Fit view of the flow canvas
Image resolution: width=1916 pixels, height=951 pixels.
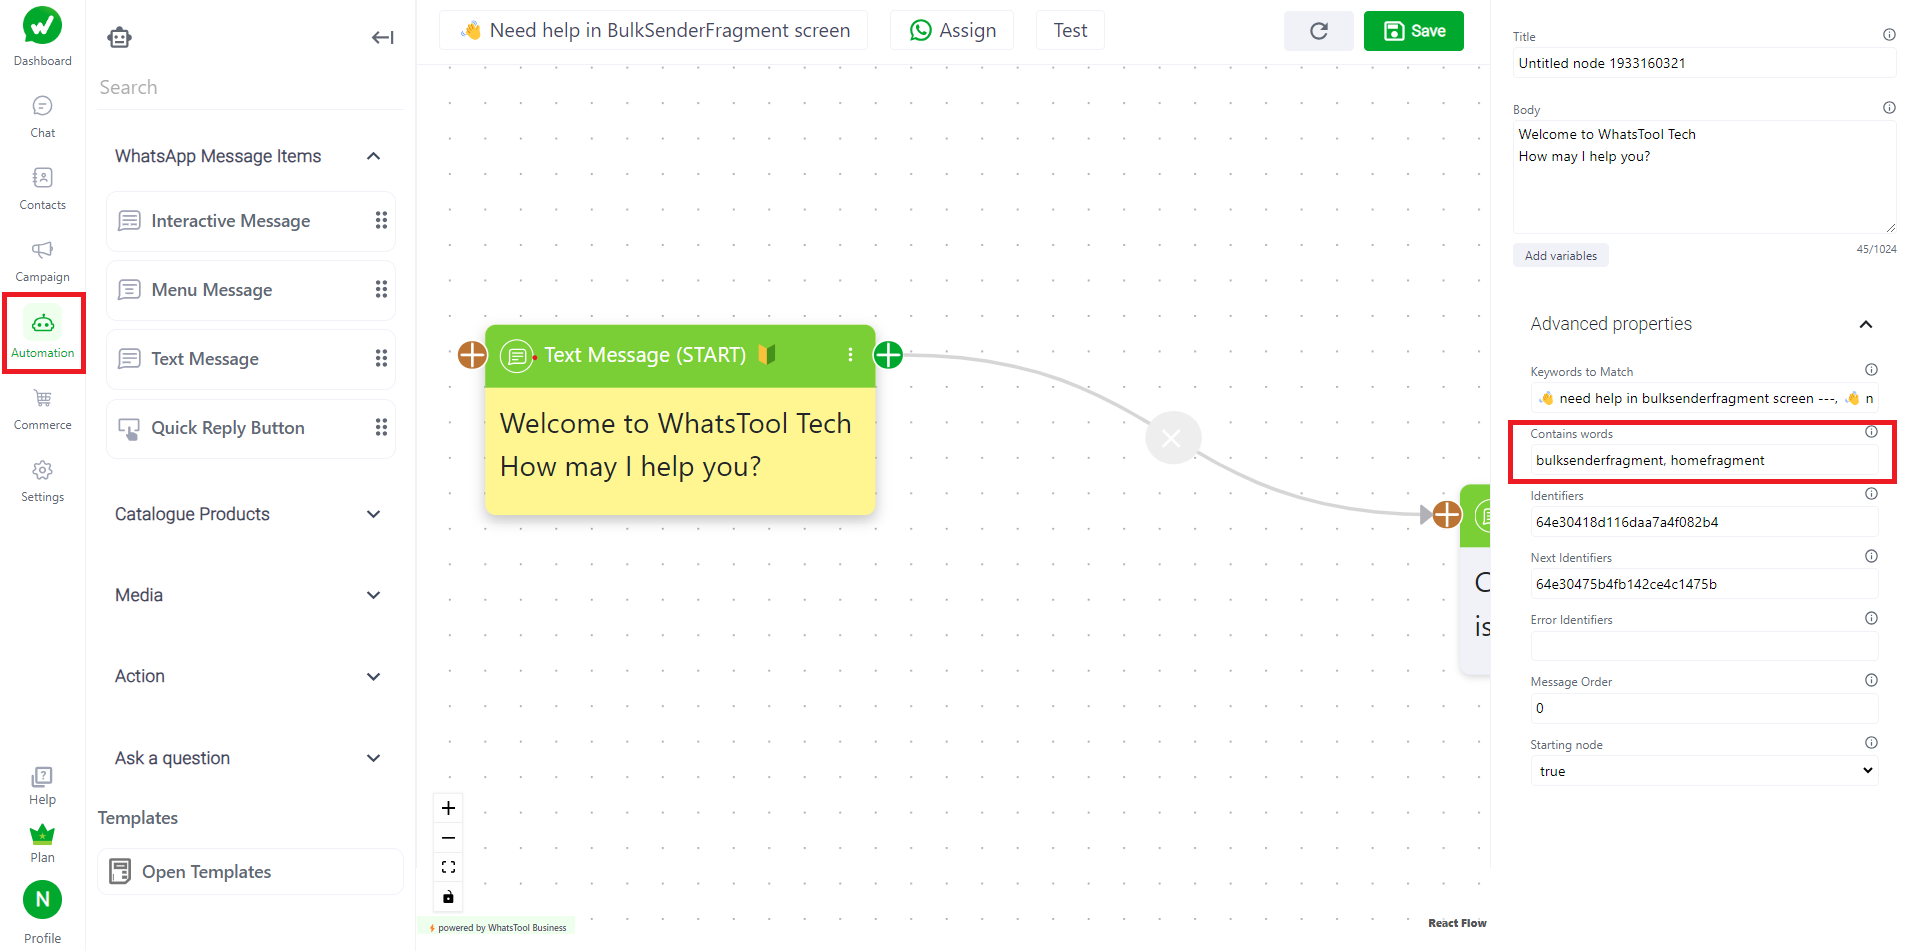pyautogui.click(x=448, y=867)
